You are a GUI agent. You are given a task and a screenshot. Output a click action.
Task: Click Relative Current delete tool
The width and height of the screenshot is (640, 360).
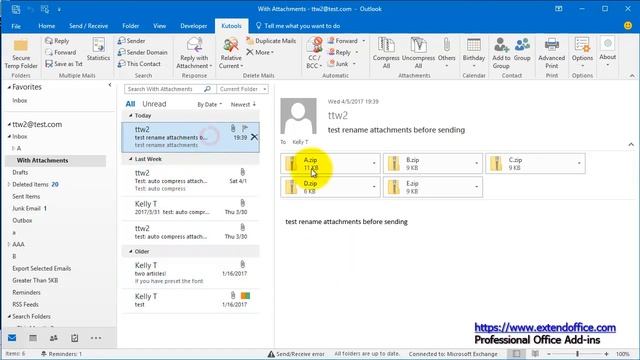231,53
